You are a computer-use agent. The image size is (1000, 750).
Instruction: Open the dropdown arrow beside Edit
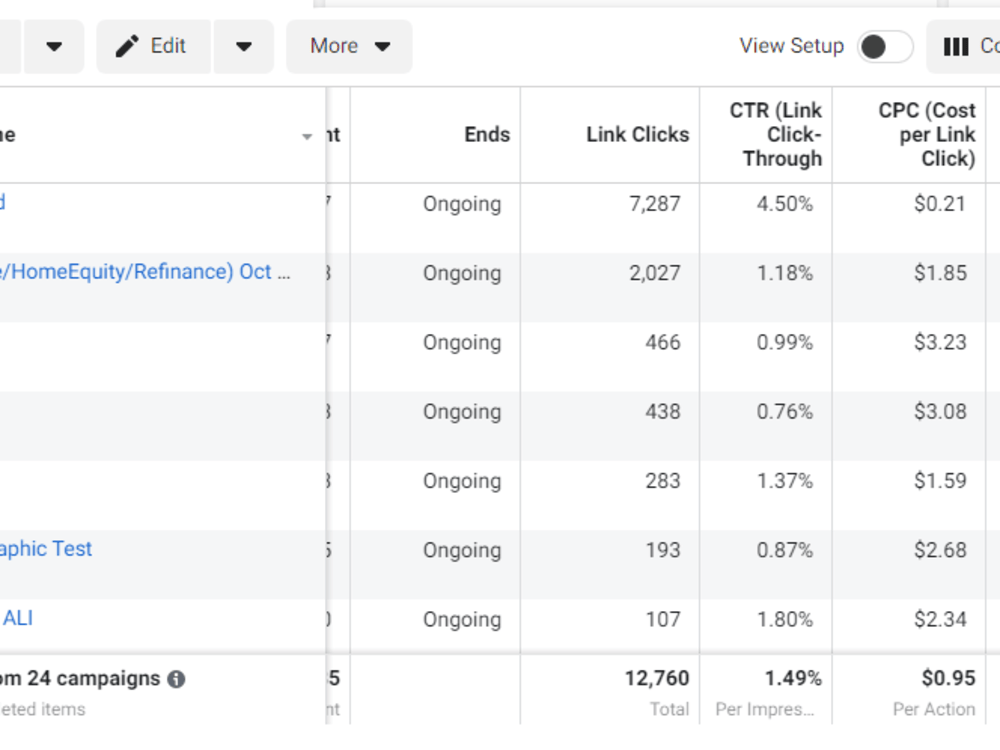pos(244,47)
